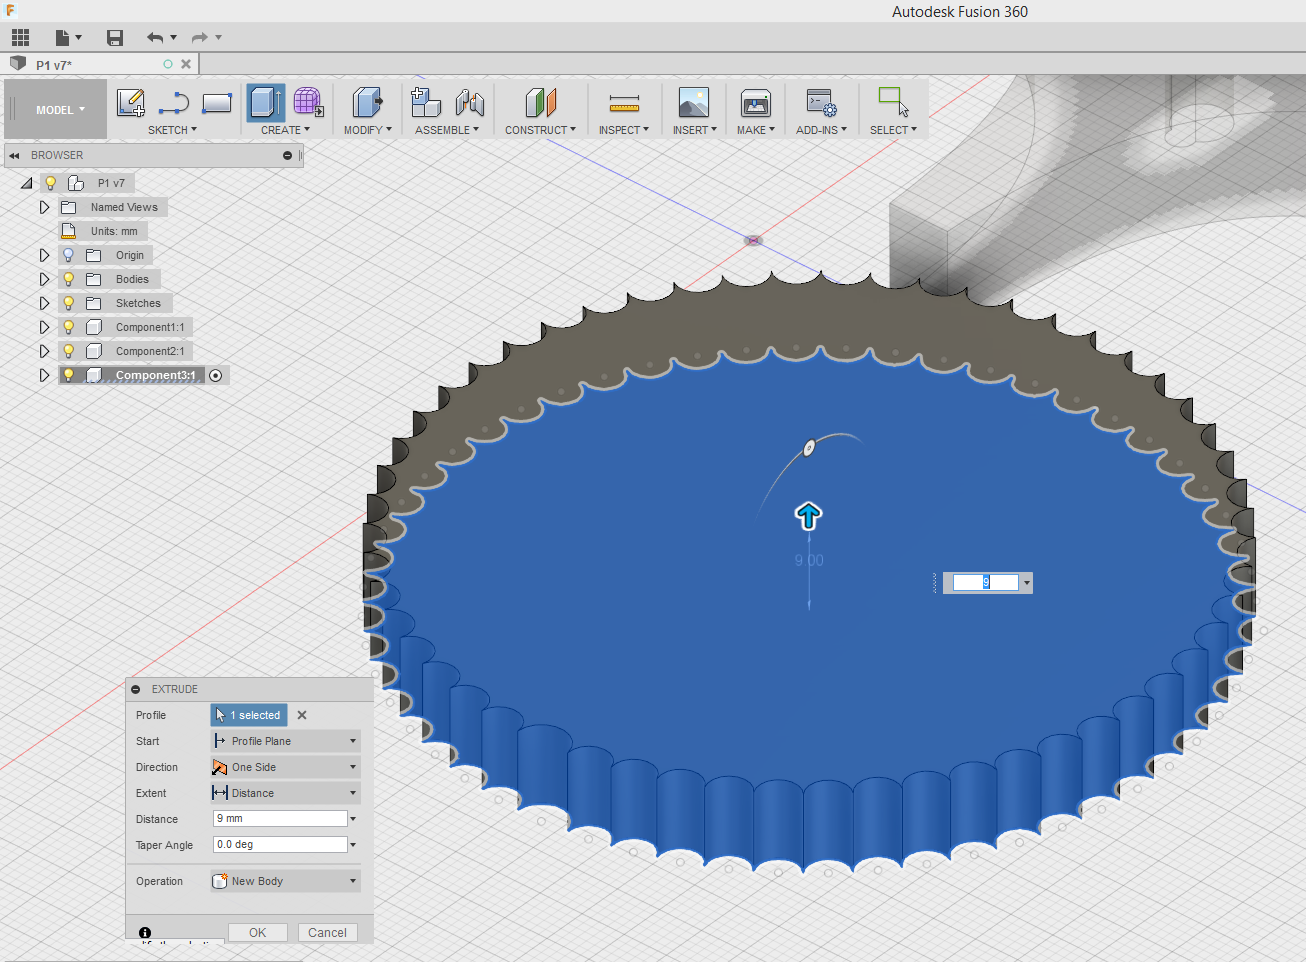Click the Insert image icon

click(693, 103)
